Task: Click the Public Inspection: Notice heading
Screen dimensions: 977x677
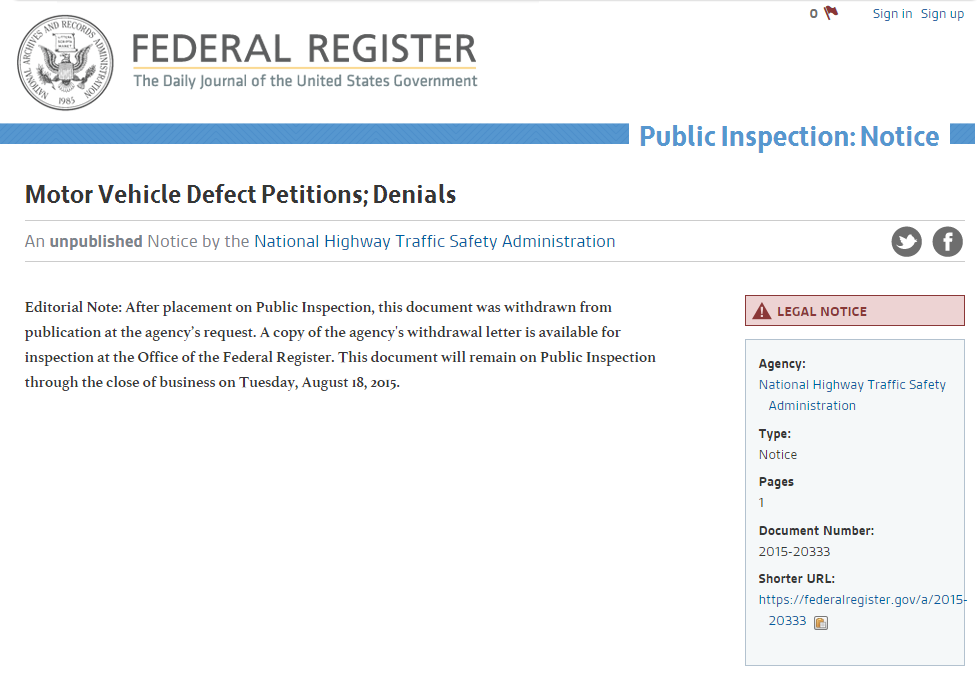Action: (x=789, y=136)
